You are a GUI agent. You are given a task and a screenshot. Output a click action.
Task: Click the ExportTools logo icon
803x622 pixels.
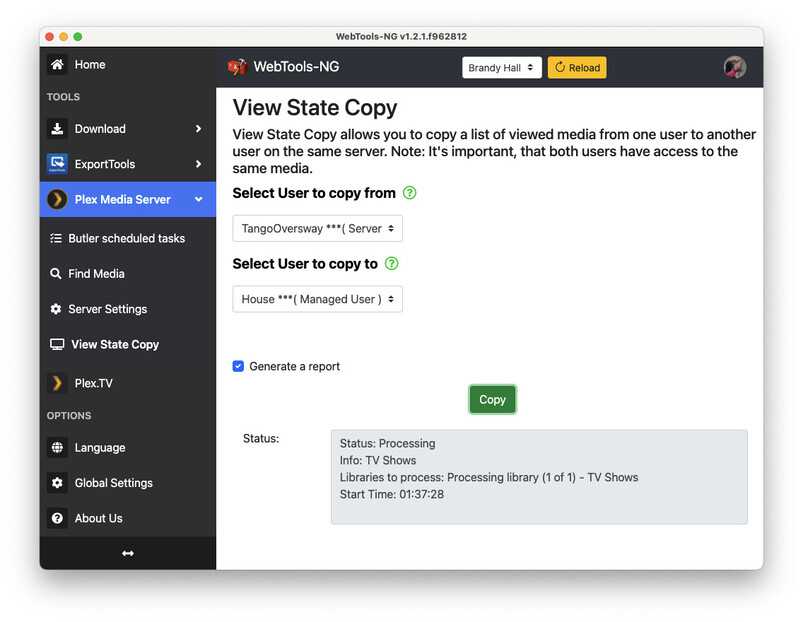(57, 164)
